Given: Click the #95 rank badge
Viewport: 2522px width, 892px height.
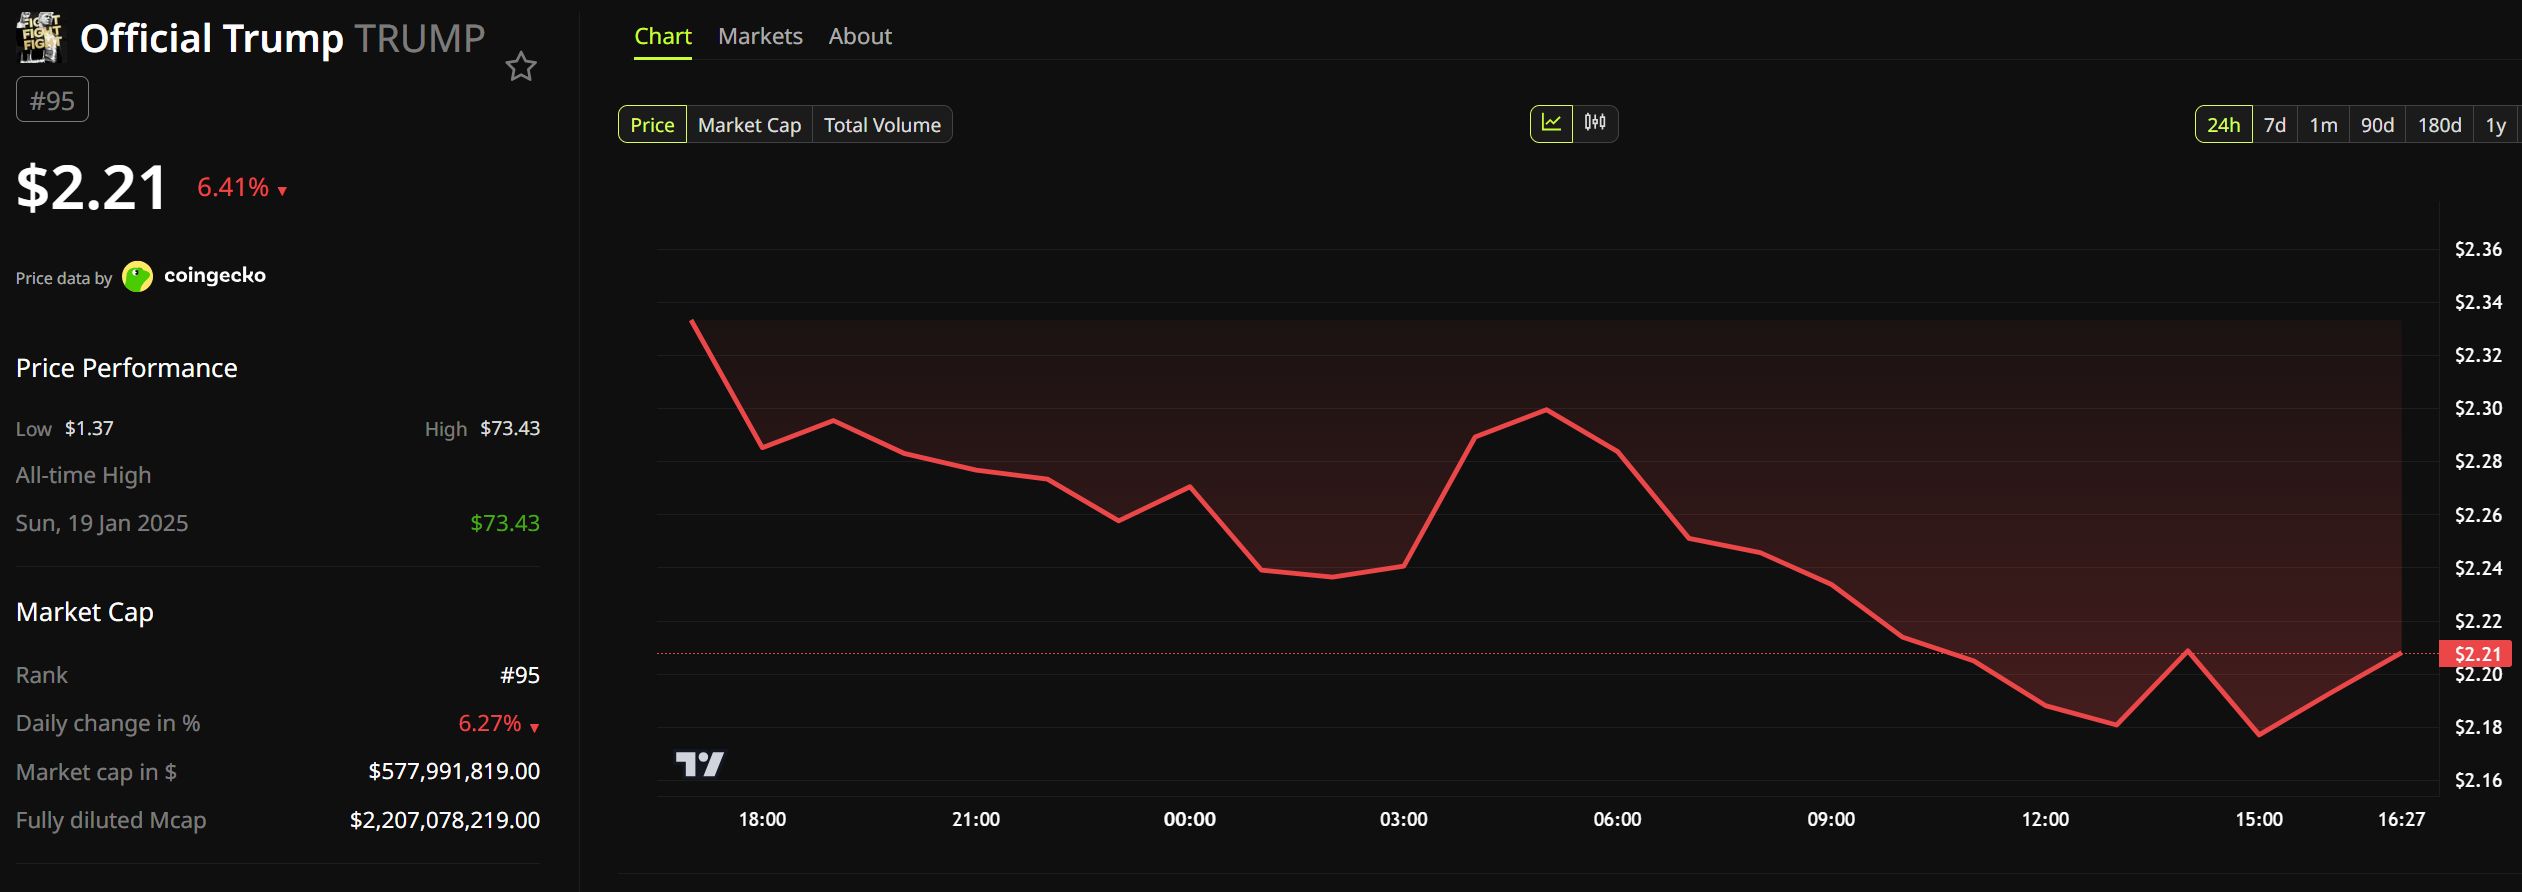Looking at the screenshot, I should click(52, 100).
